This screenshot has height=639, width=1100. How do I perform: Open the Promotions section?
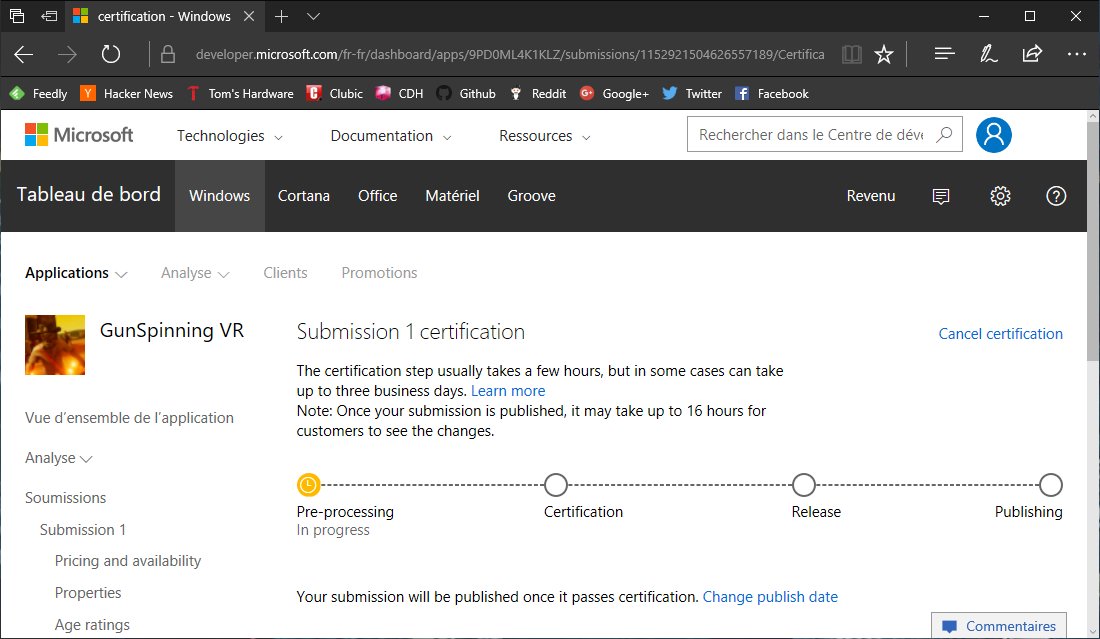[x=380, y=273]
